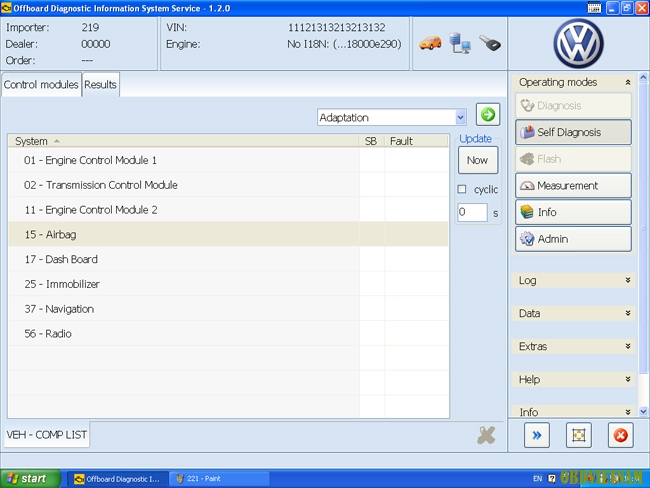Click the fullscreen frame icon button
The image size is (650, 488).
point(579,435)
